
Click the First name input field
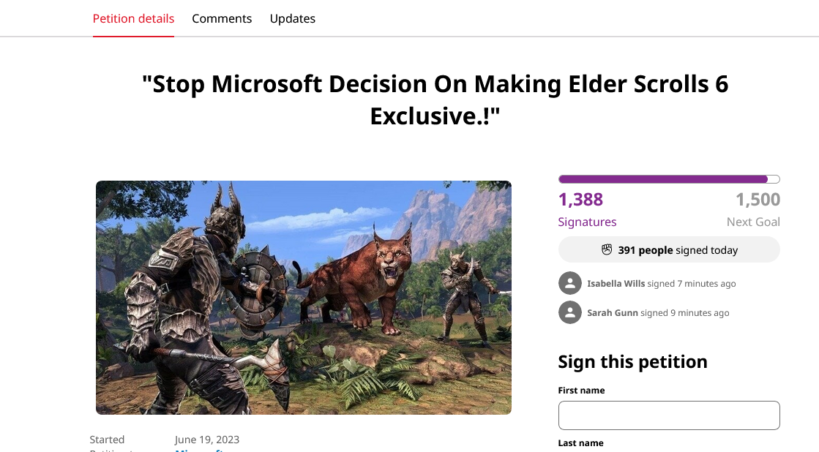[x=668, y=415]
